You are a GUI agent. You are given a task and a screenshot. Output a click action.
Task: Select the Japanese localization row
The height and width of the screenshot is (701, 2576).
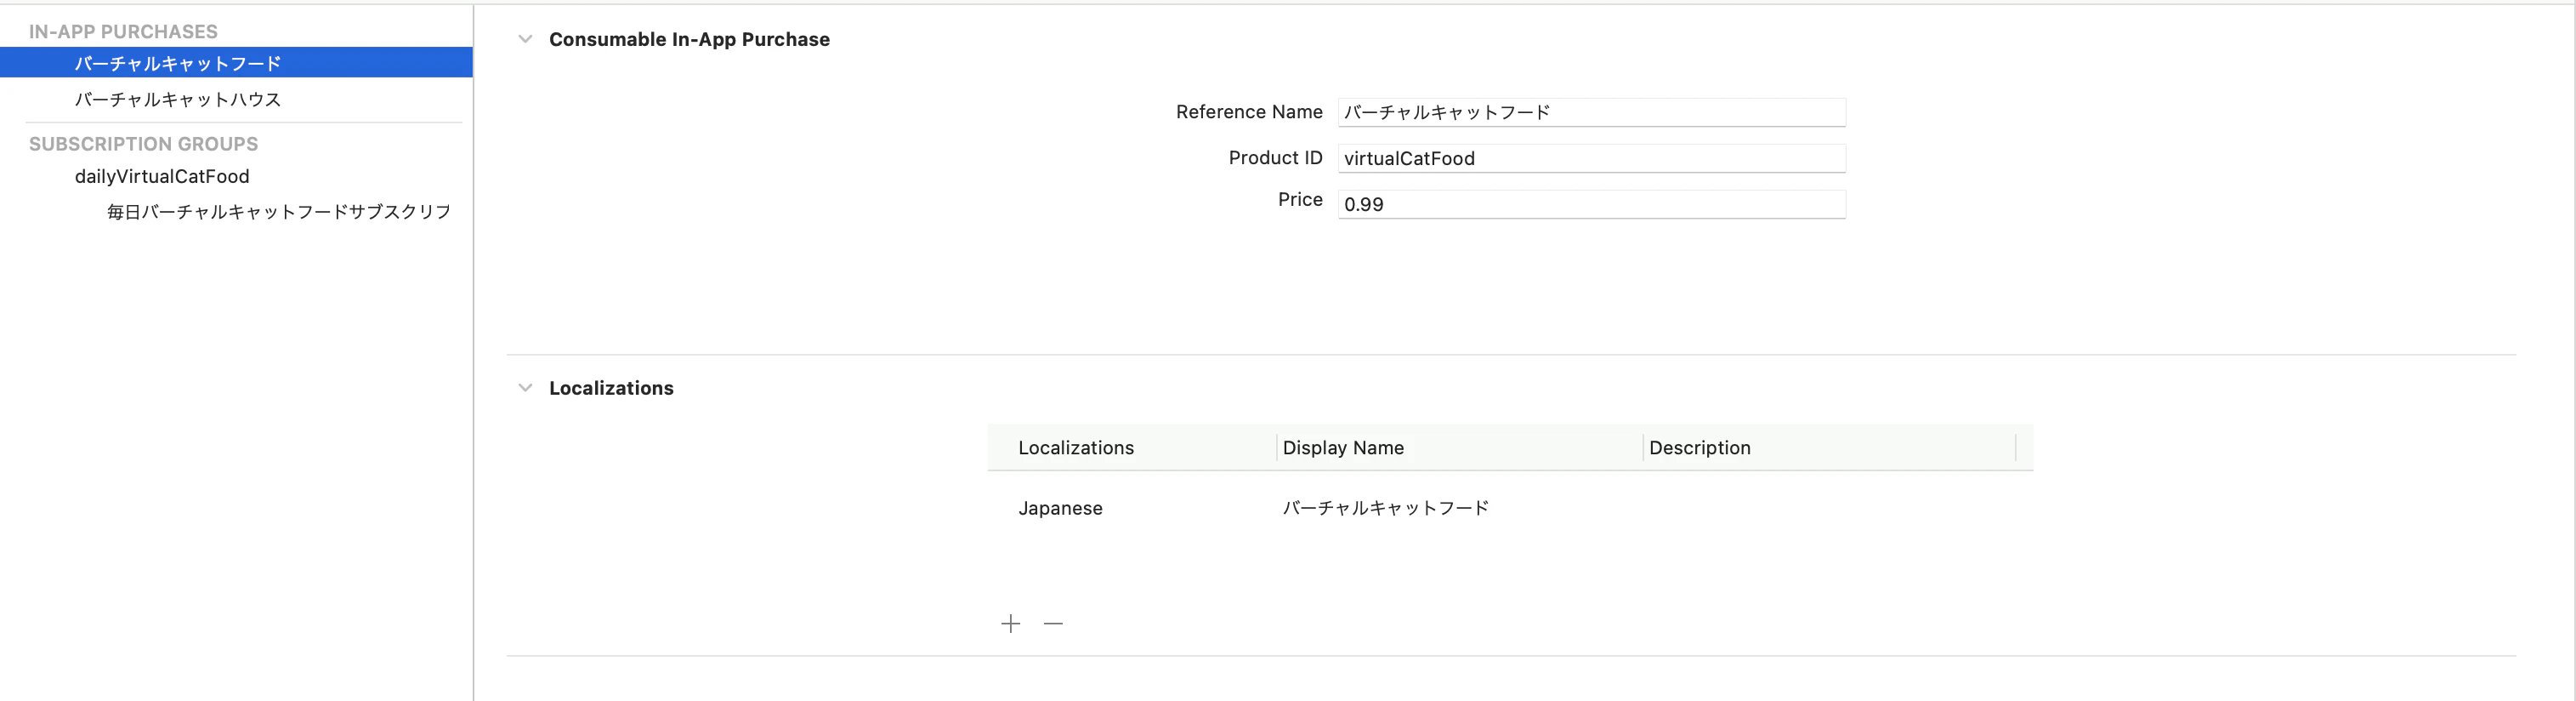tap(1510, 508)
